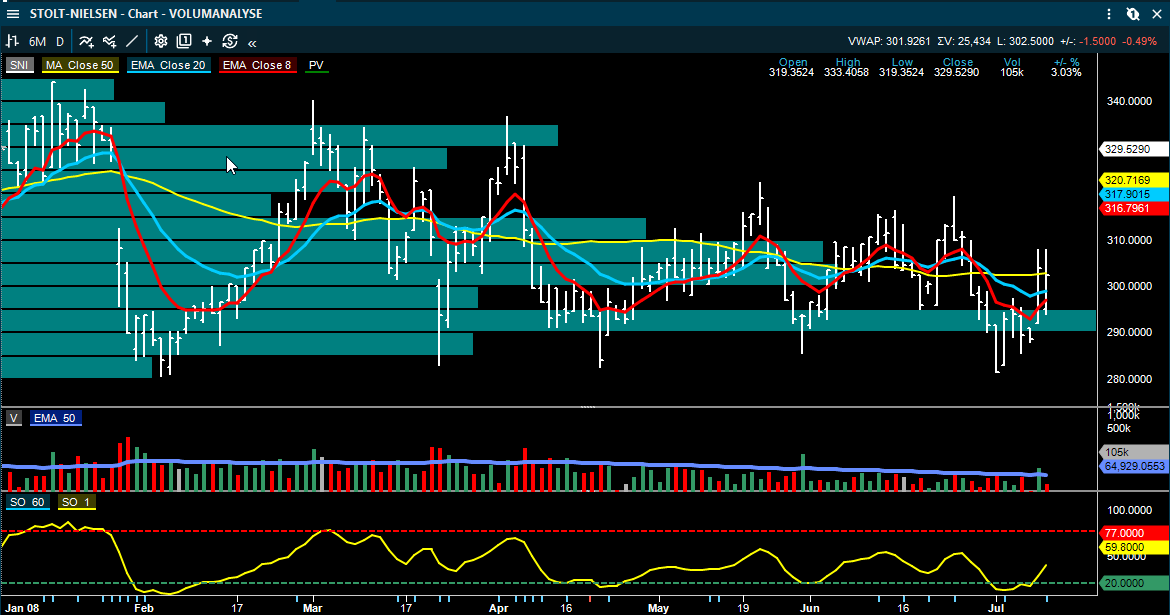Viewport: 1170px width, 615px height.
Task: Select the PV legend label
Action: click(316, 65)
